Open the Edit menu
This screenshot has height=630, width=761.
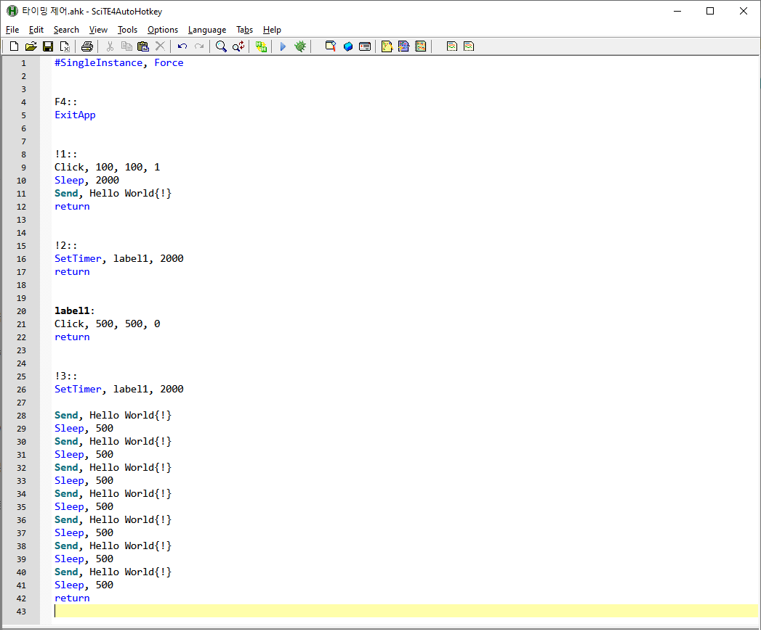(x=36, y=30)
